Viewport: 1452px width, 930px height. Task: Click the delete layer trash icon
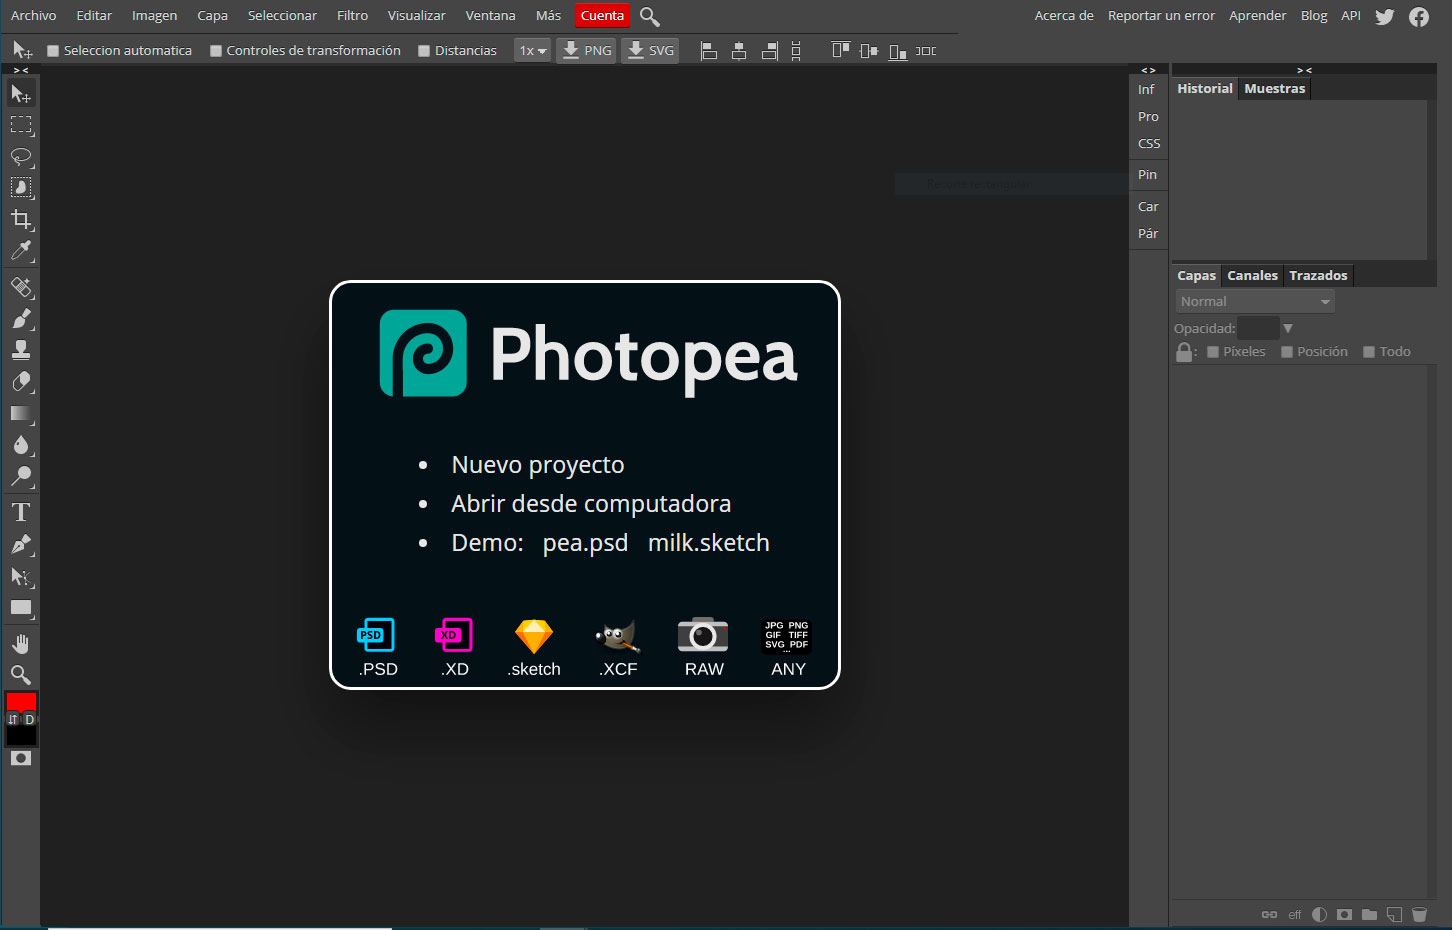tap(1419, 914)
